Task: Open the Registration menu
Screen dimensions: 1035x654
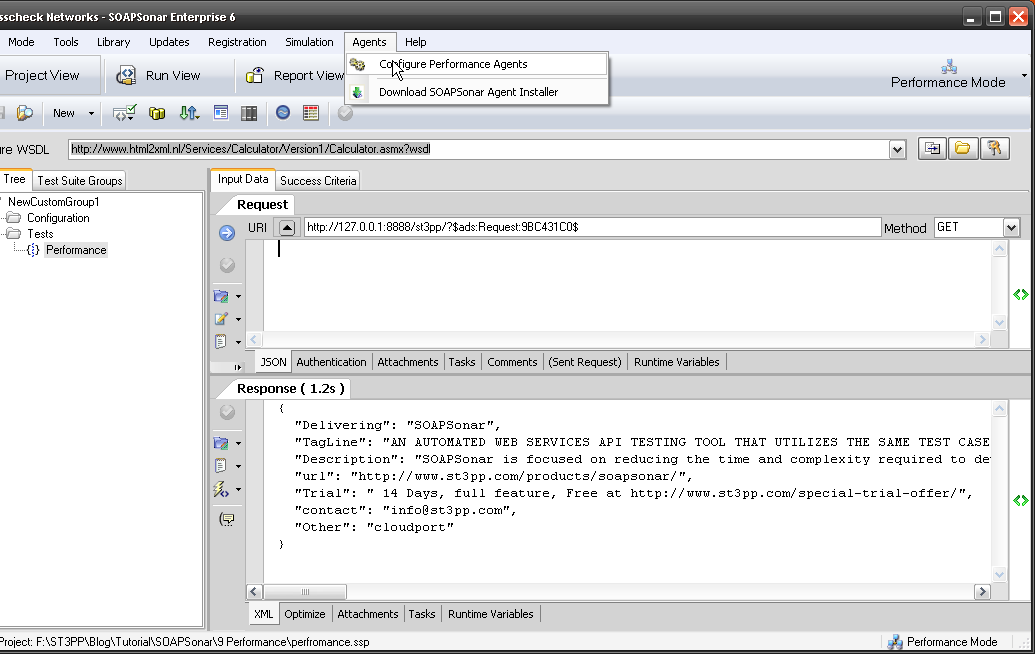Action: 237,42
